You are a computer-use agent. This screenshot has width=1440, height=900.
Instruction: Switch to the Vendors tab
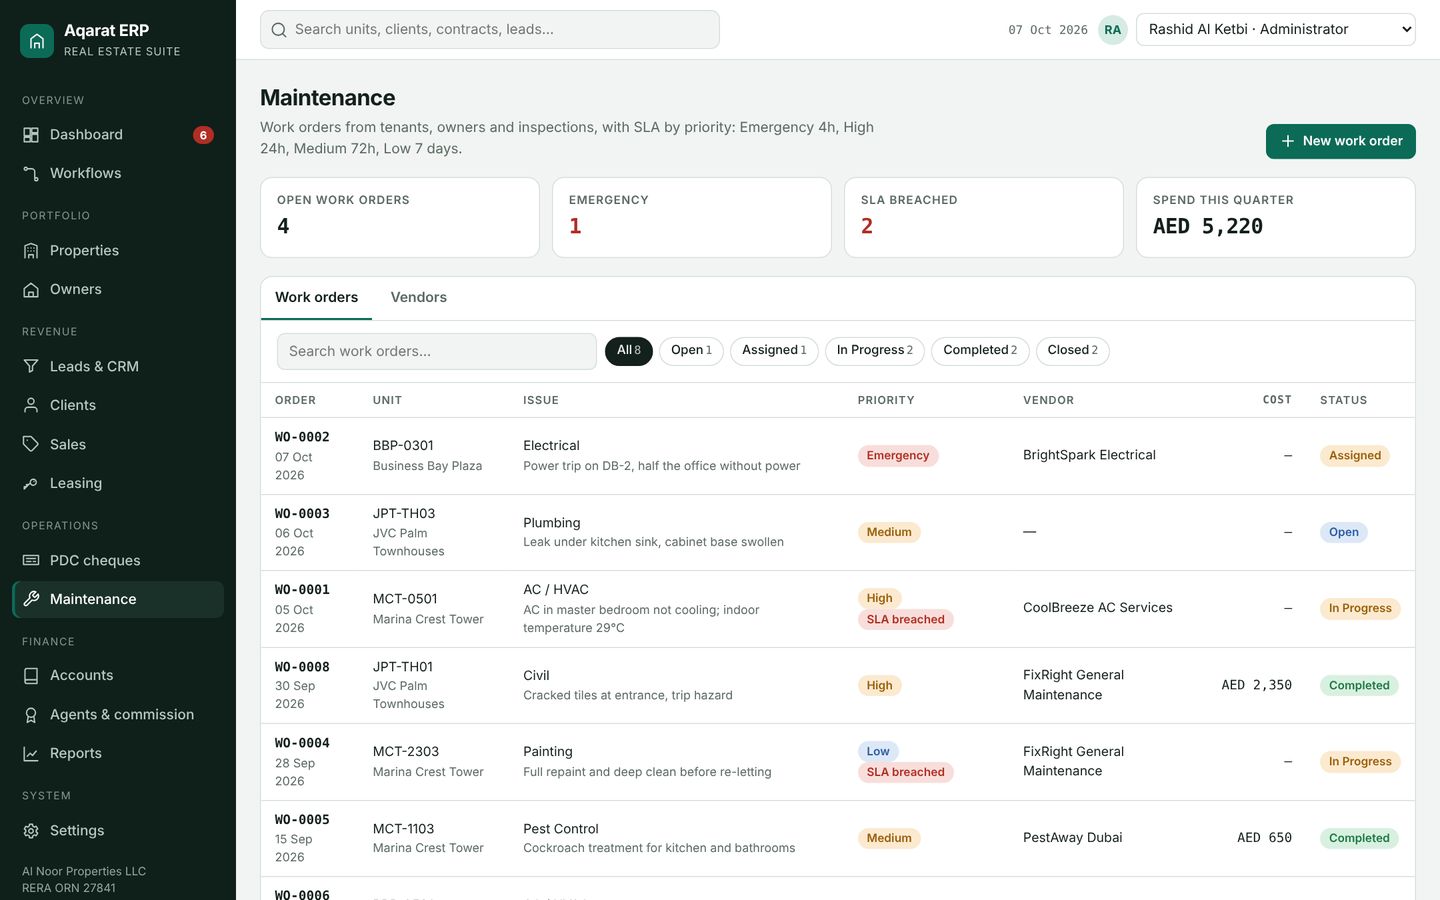(418, 298)
